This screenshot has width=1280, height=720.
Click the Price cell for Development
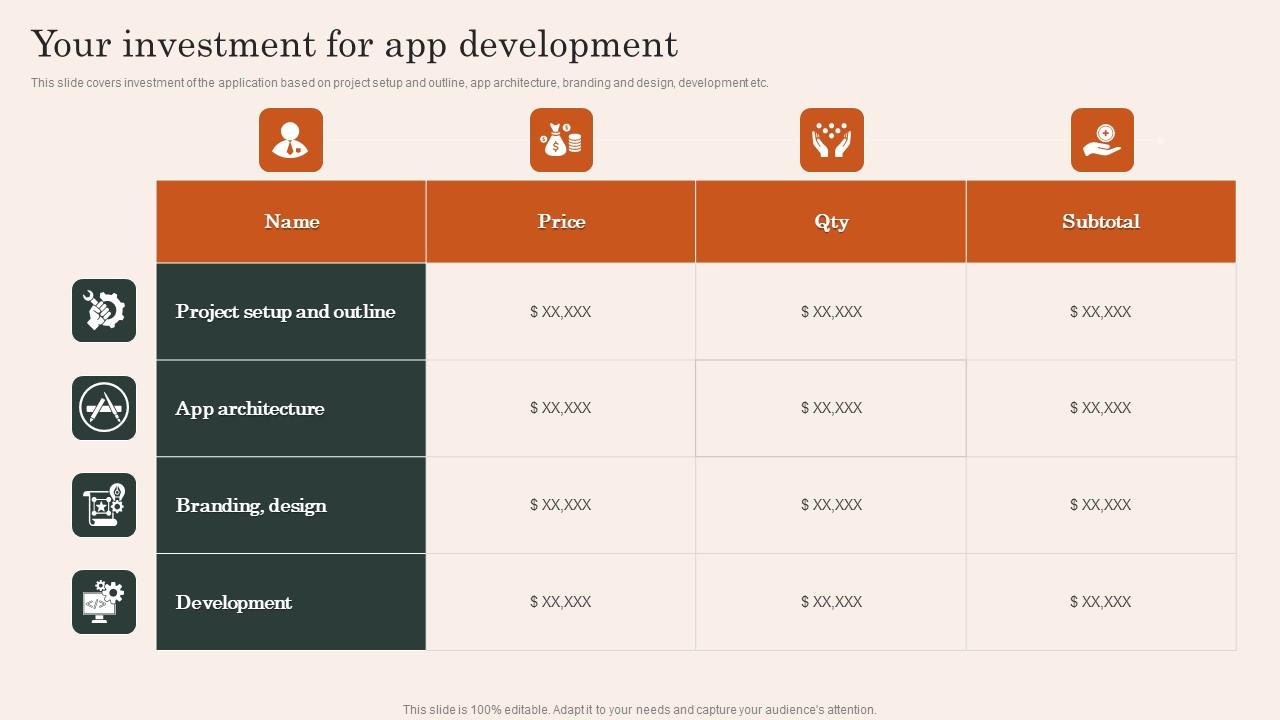pos(561,602)
